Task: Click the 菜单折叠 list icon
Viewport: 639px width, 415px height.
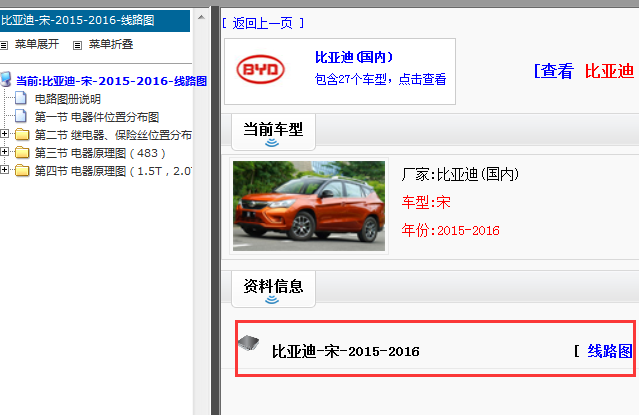Action: [x=77, y=45]
